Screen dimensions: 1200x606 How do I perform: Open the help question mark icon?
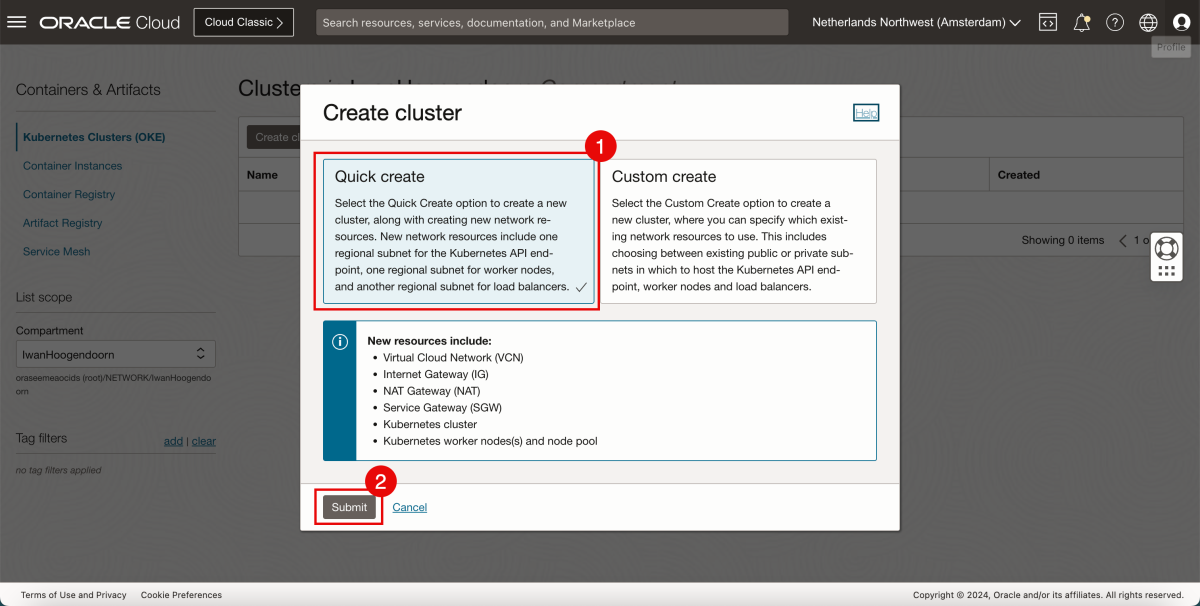pyautogui.click(x=1115, y=21)
